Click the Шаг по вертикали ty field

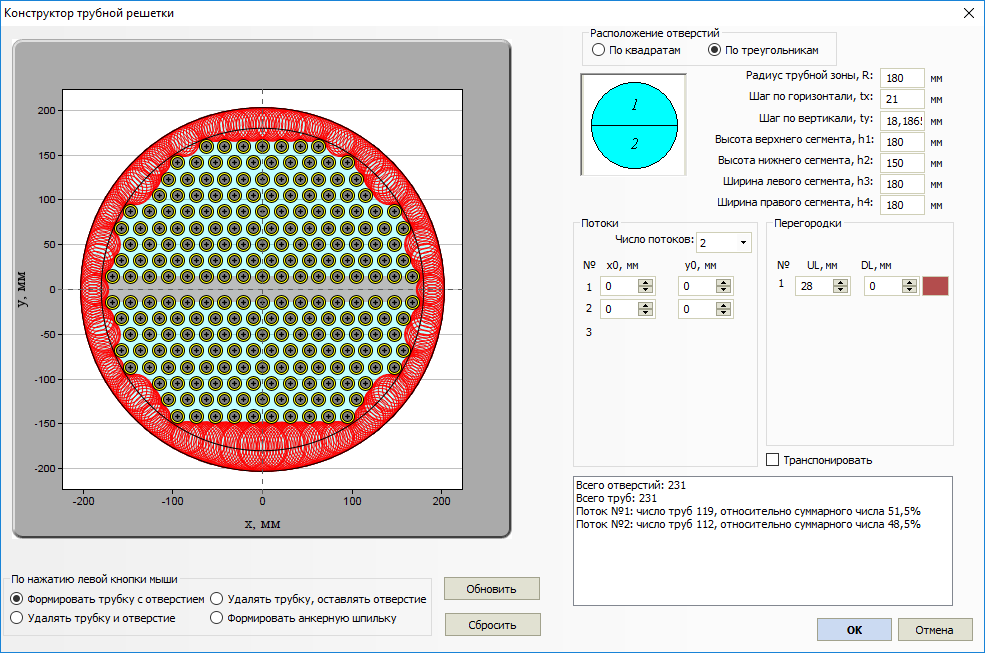point(902,121)
